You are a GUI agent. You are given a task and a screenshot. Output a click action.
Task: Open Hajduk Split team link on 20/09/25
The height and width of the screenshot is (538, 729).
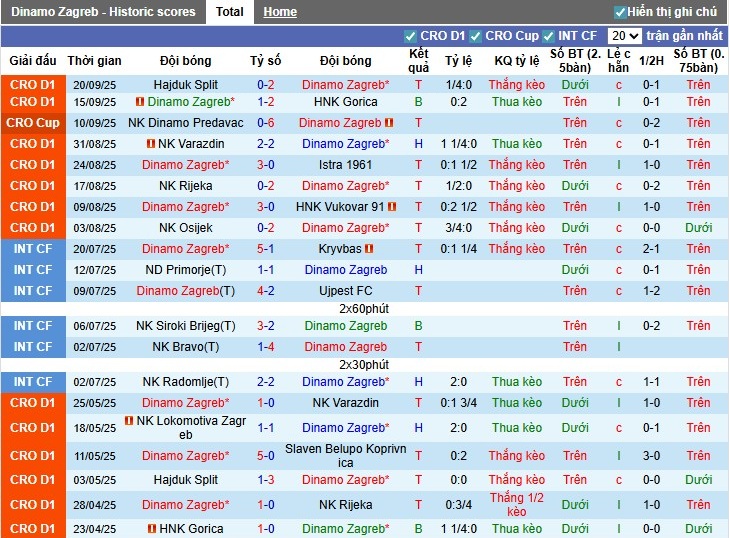click(186, 85)
